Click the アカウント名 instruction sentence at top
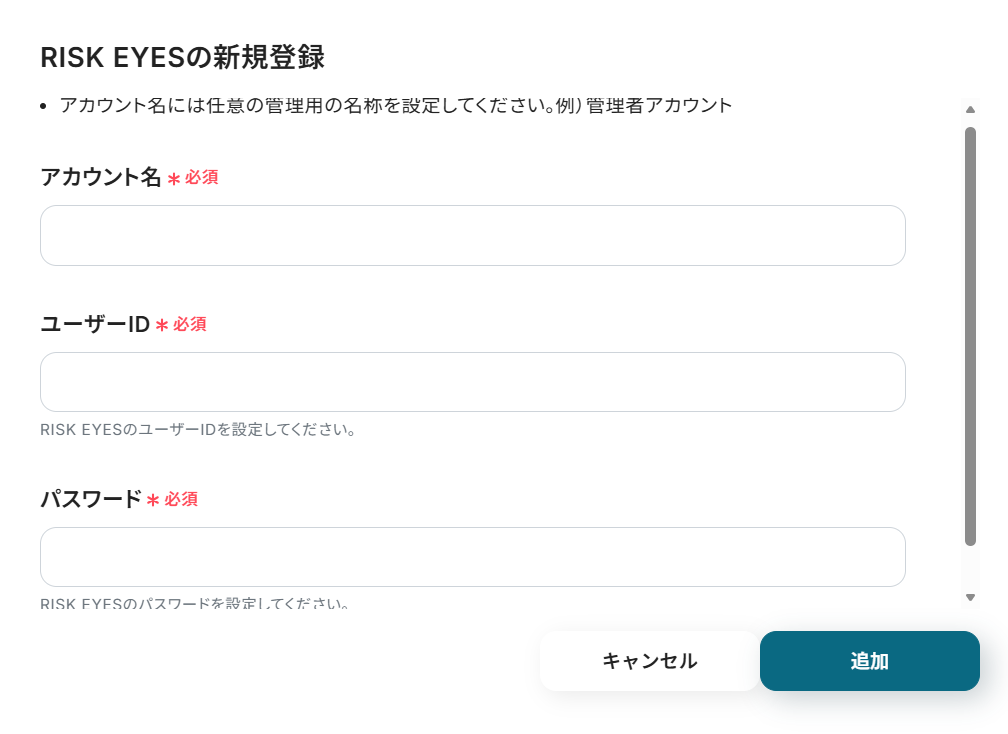 tap(396, 105)
